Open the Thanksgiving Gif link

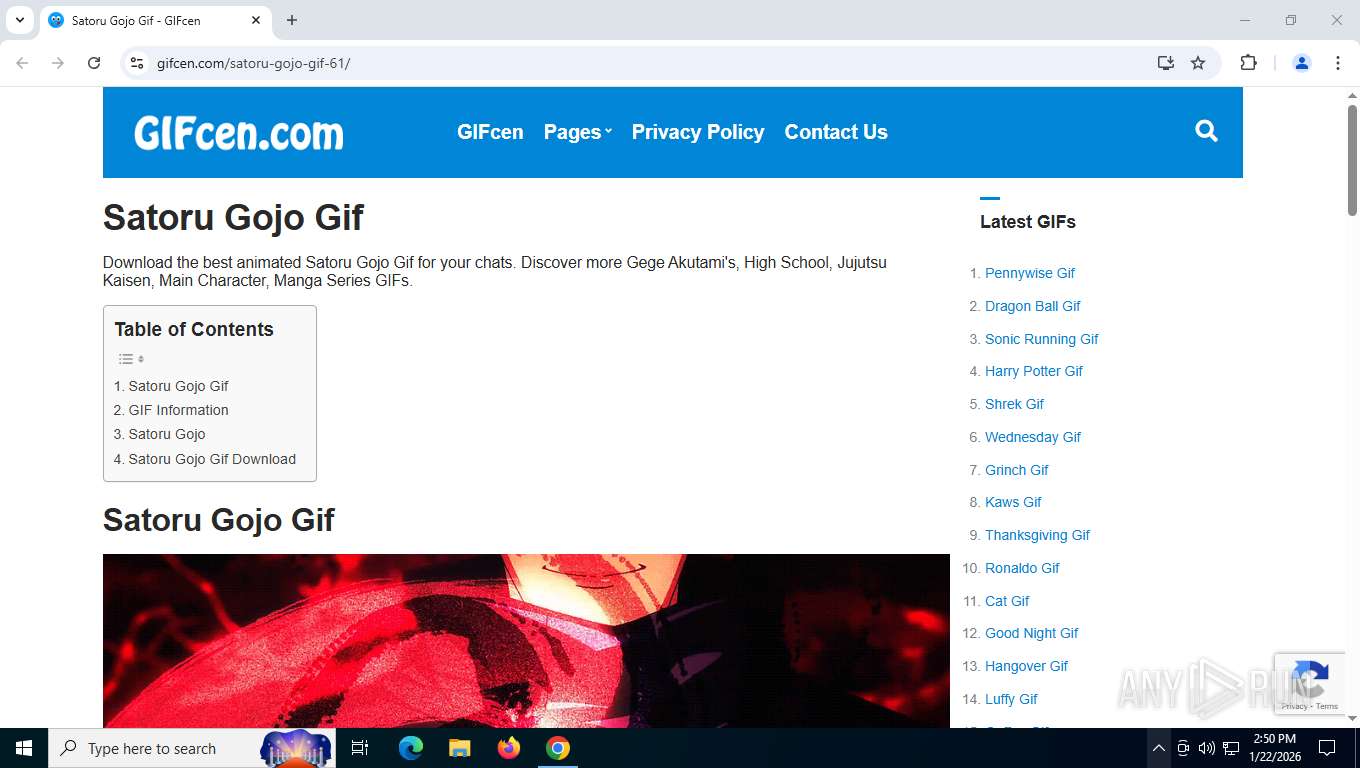(1037, 535)
